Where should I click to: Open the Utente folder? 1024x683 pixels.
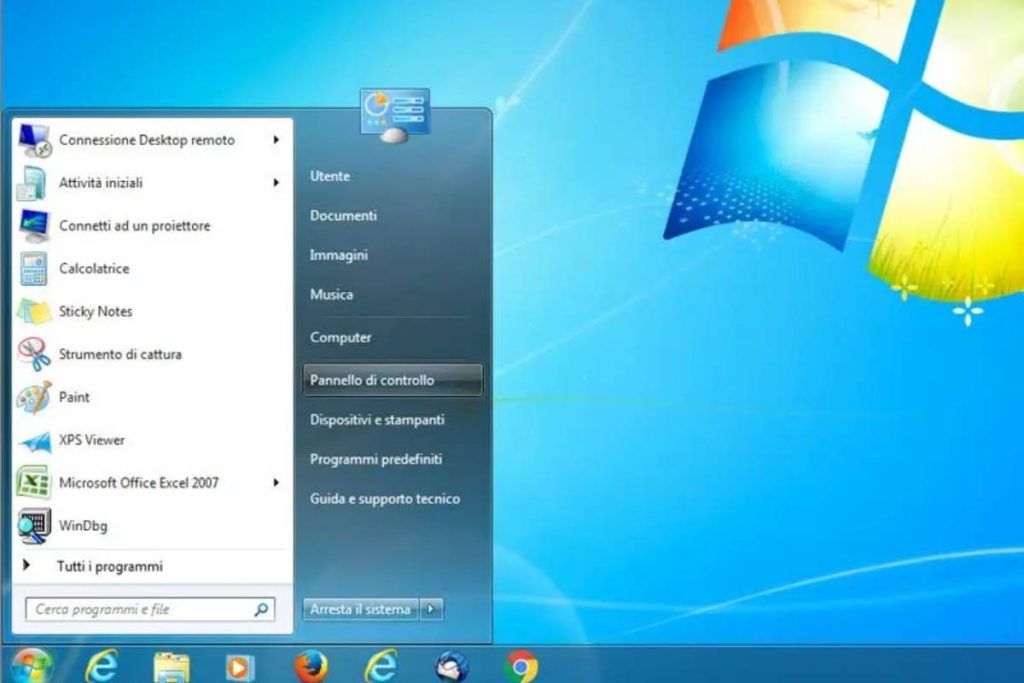tap(330, 176)
